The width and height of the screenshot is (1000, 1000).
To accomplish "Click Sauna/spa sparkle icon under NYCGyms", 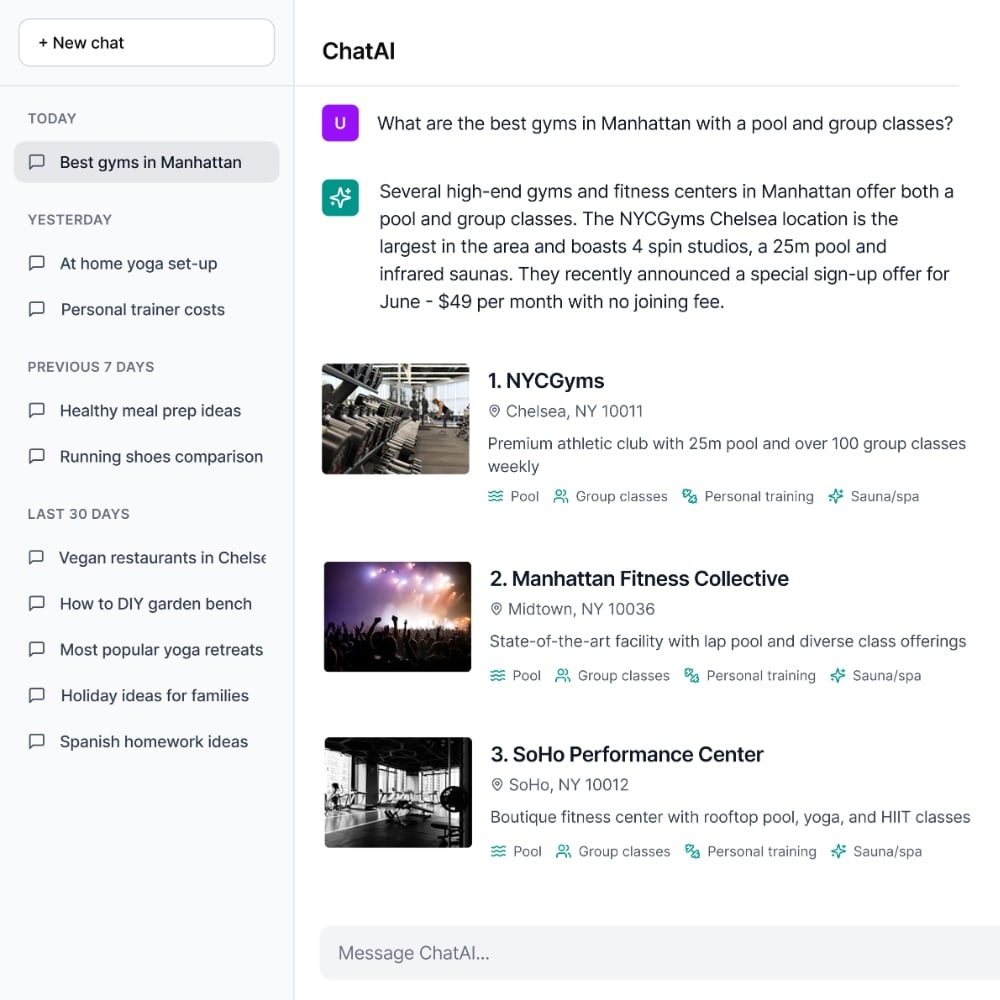I will [x=835, y=496].
